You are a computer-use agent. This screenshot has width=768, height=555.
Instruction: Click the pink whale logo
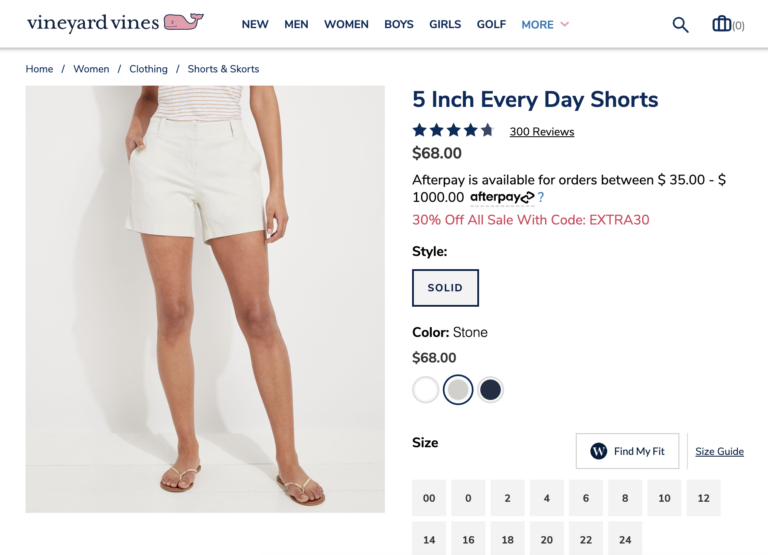[184, 22]
